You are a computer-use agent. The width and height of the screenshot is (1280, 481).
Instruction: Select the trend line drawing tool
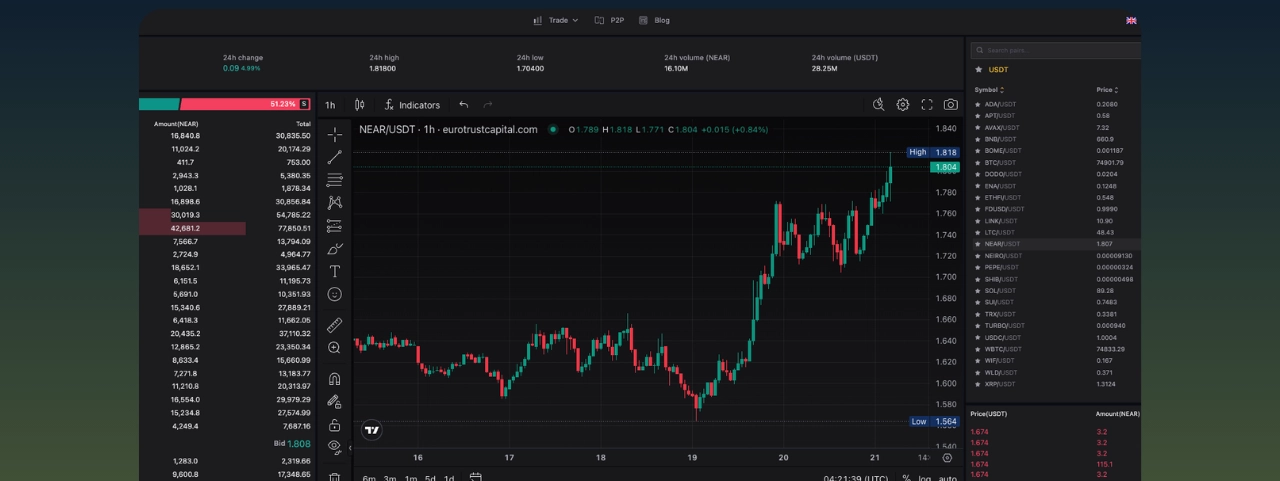pos(335,157)
